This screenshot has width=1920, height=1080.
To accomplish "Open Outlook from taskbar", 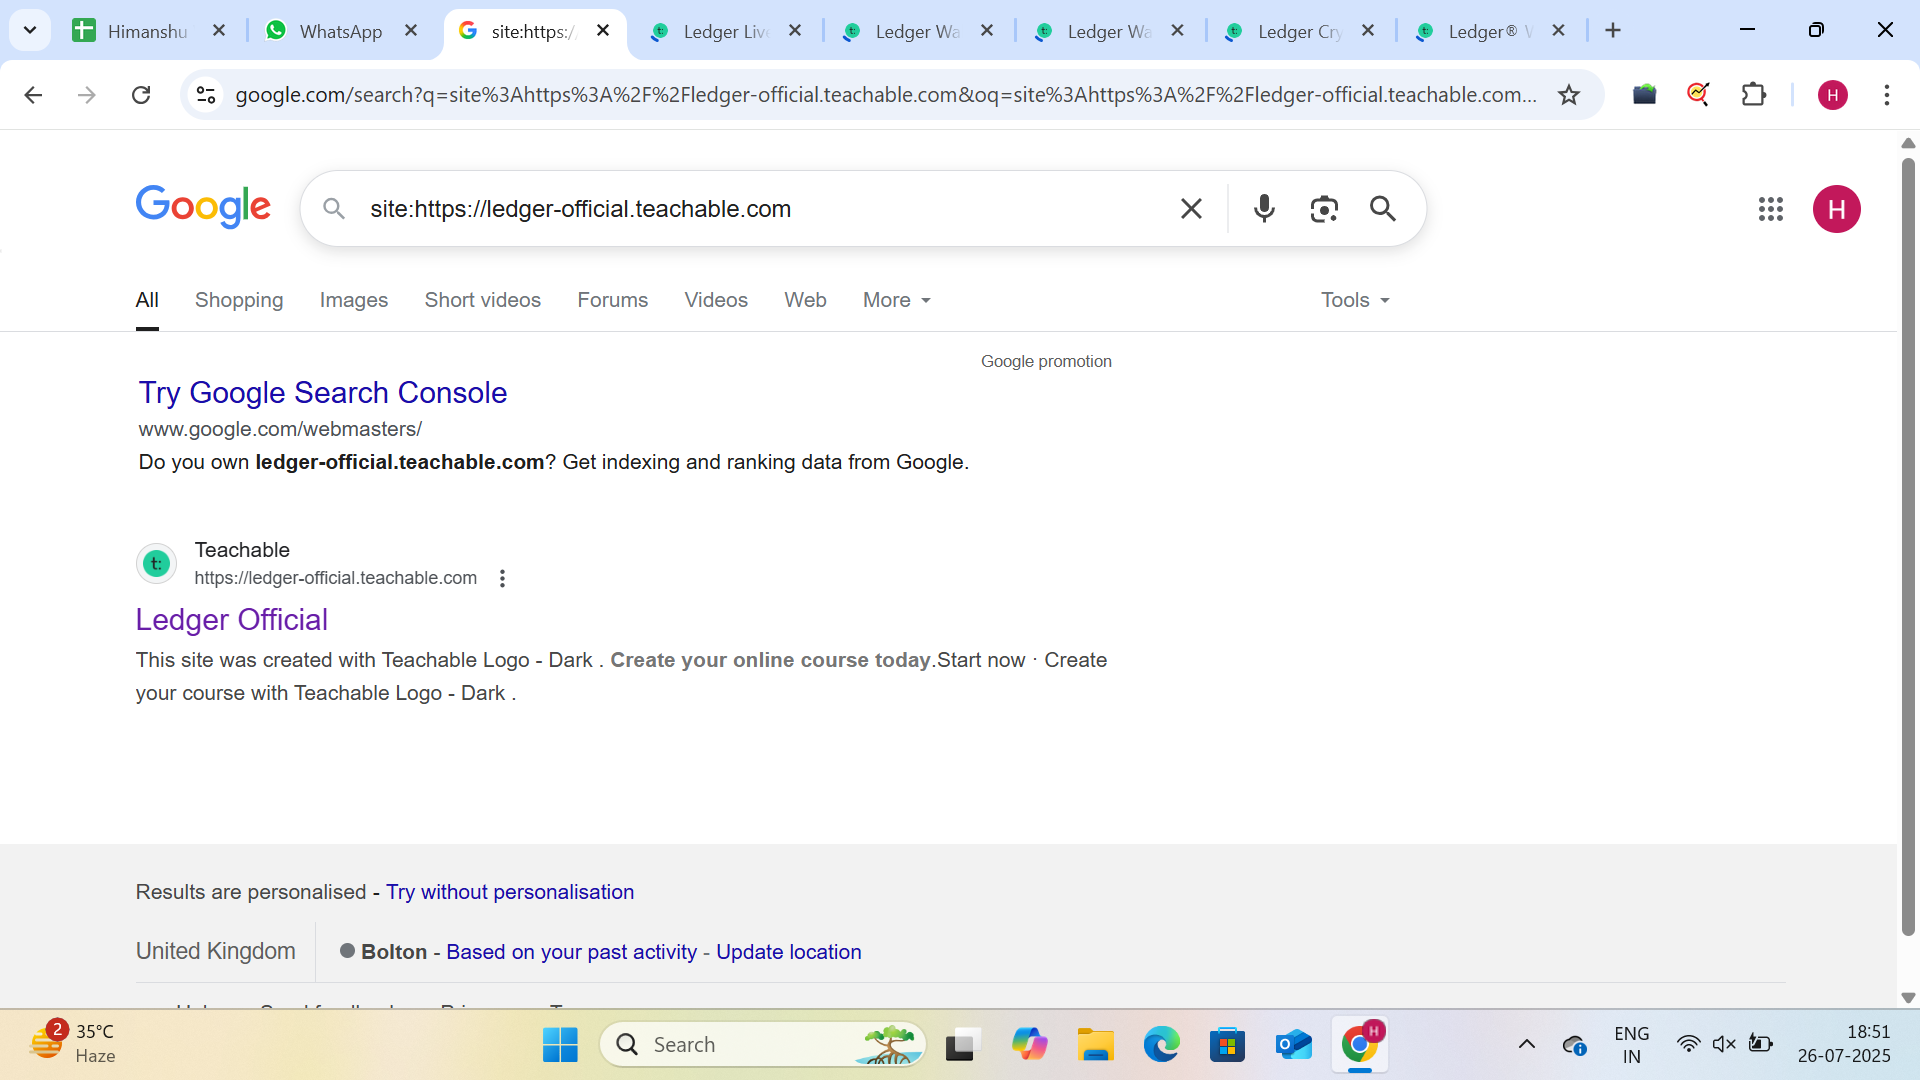I will click(1293, 1045).
